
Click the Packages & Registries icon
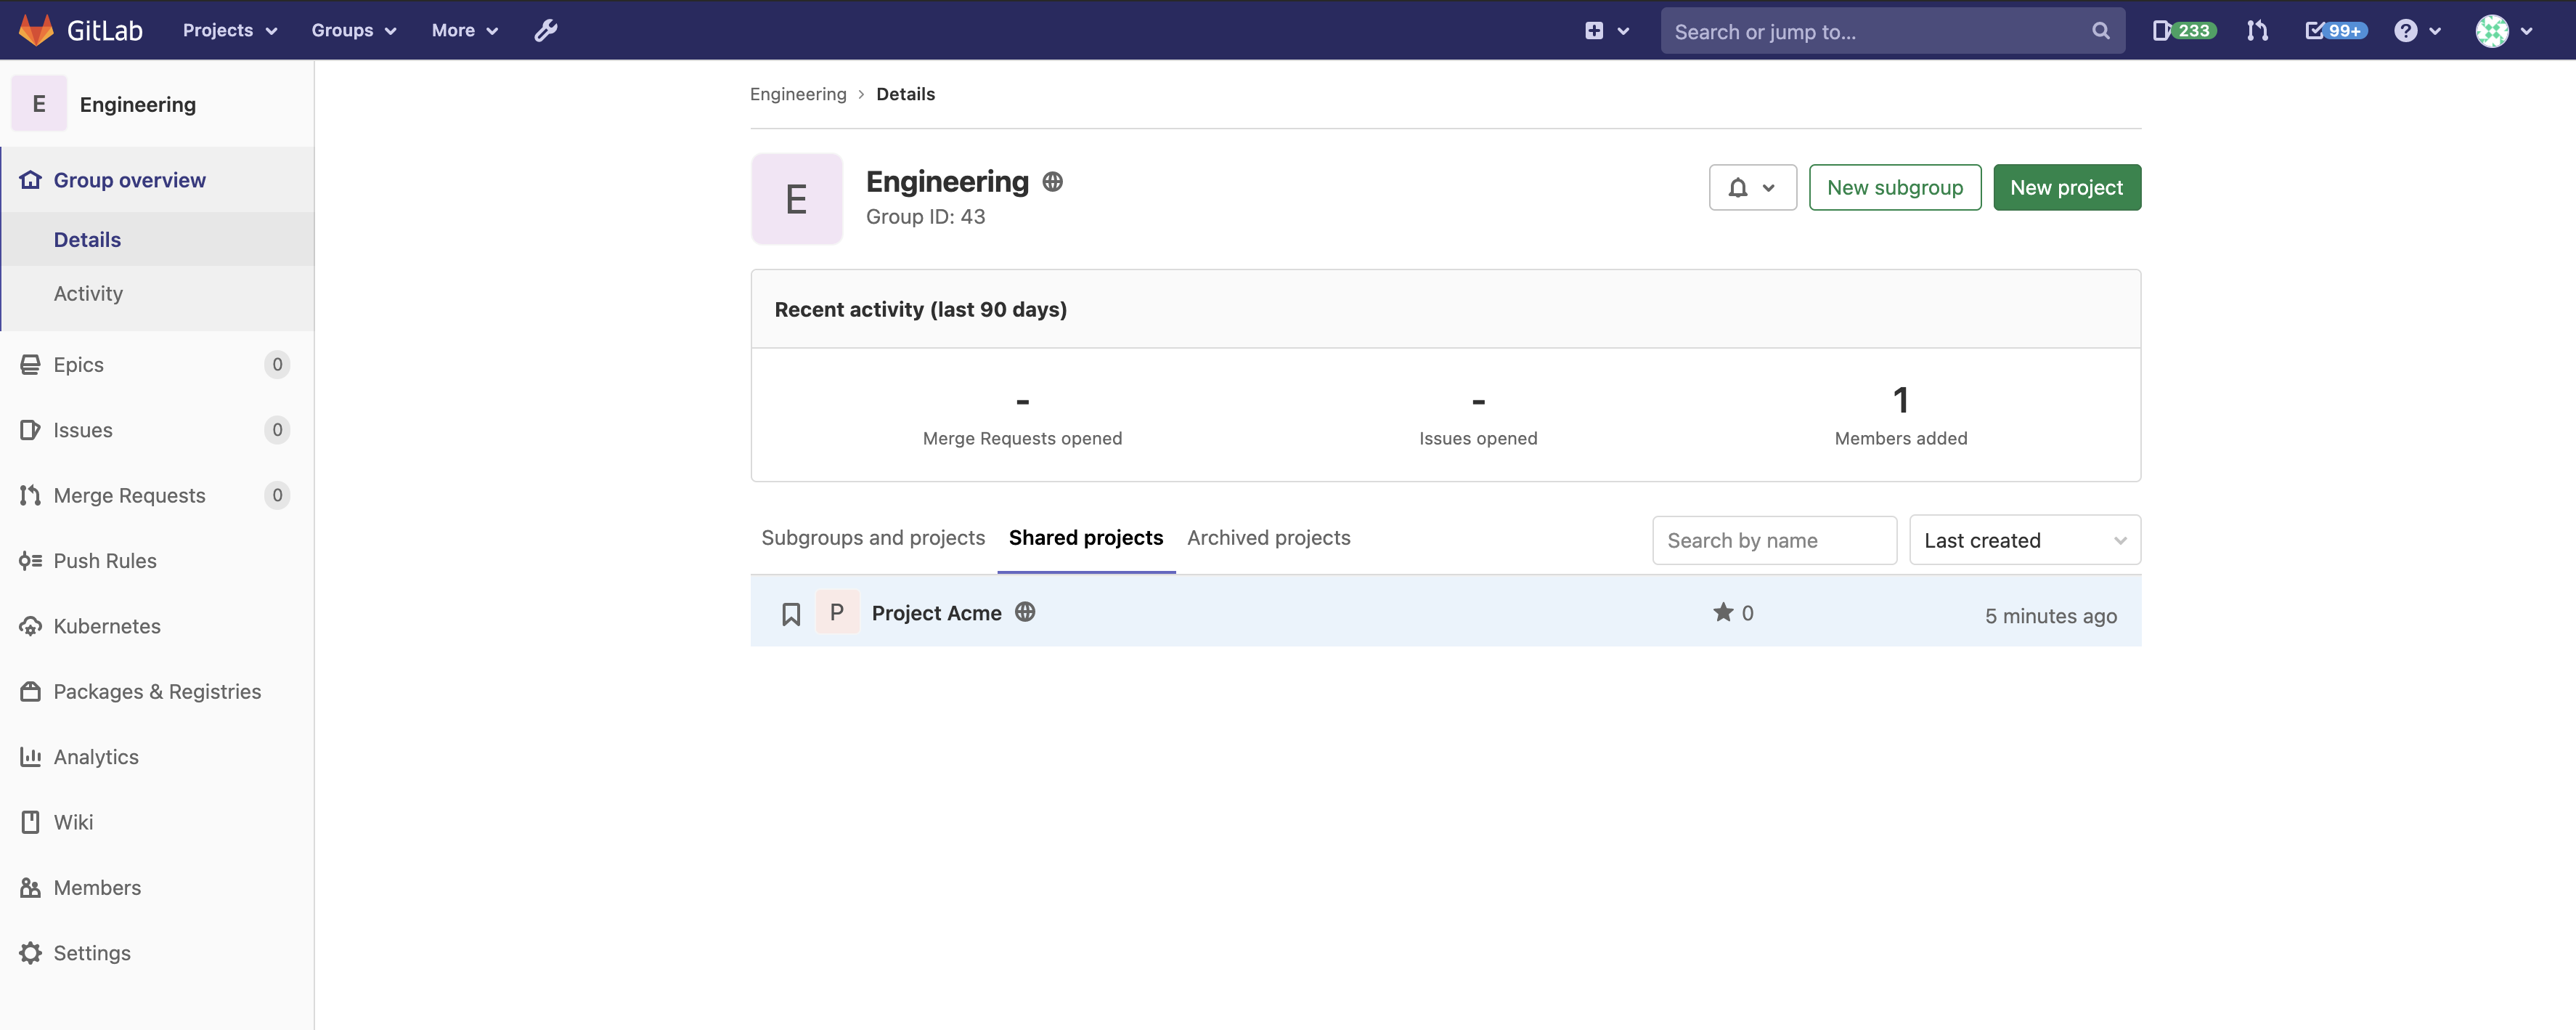tap(30, 692)
